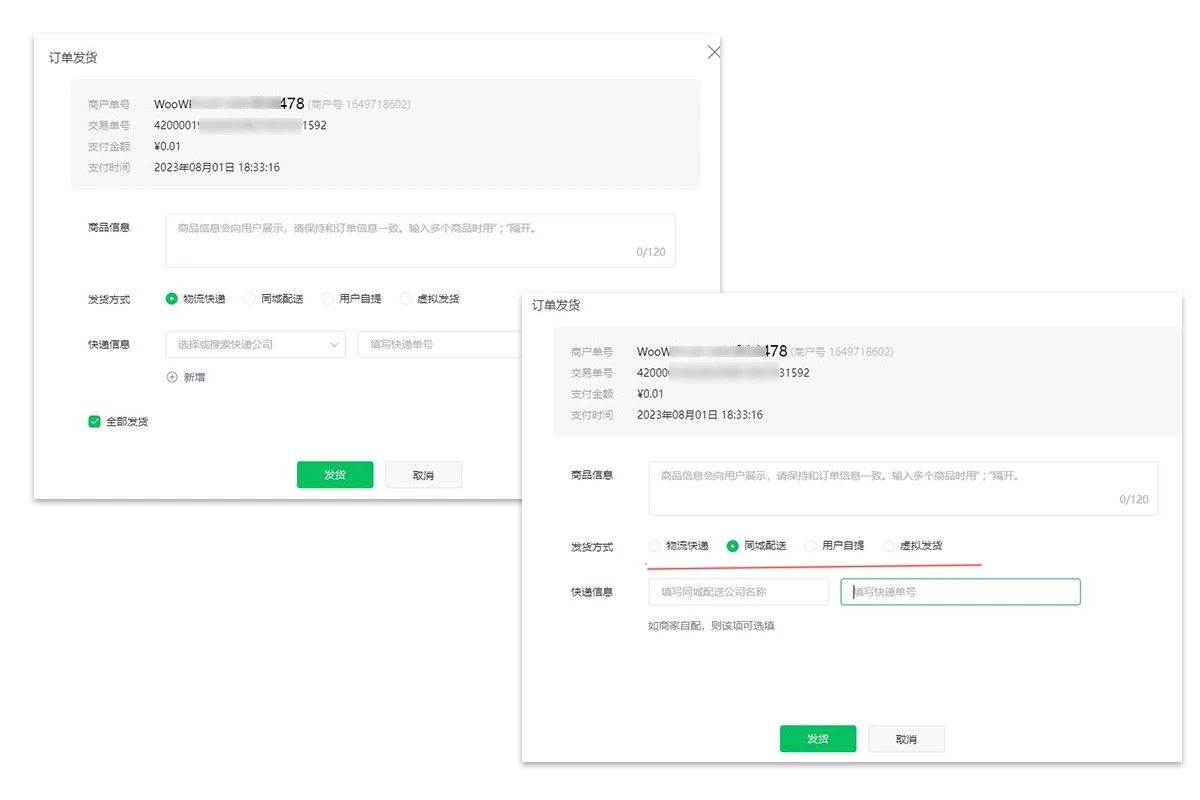Select 物流快递 radio in back dialog

171,299
